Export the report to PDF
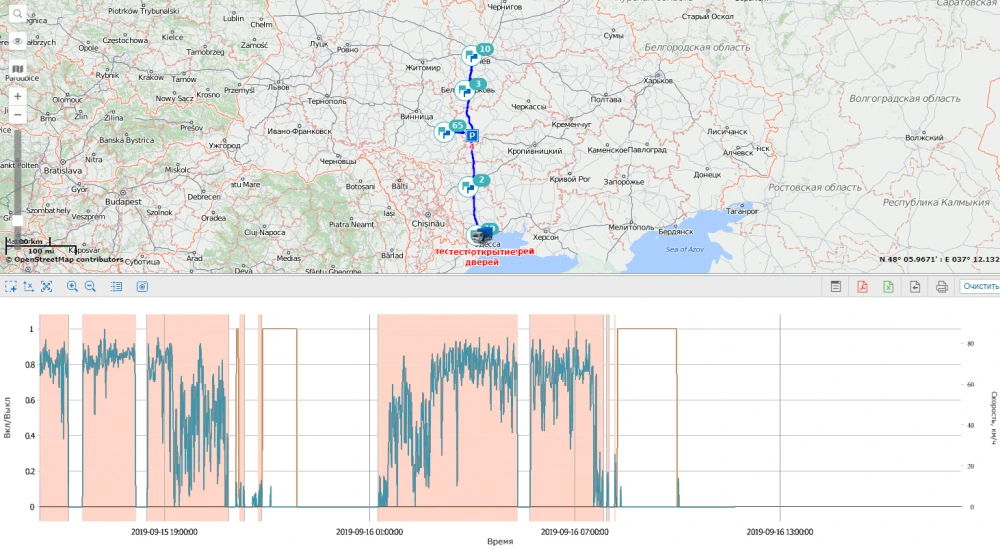The width and height of the screenshot is (1000, 549). [862, 287]
